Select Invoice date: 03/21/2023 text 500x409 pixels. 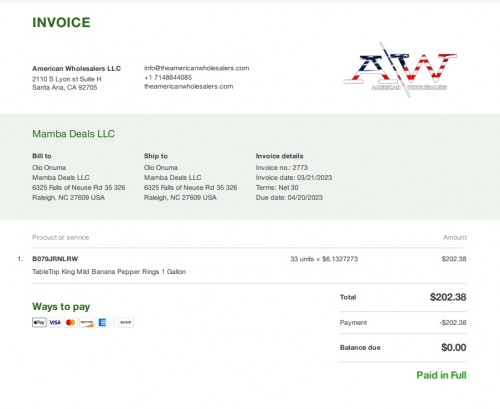click(x=294, y=177)
